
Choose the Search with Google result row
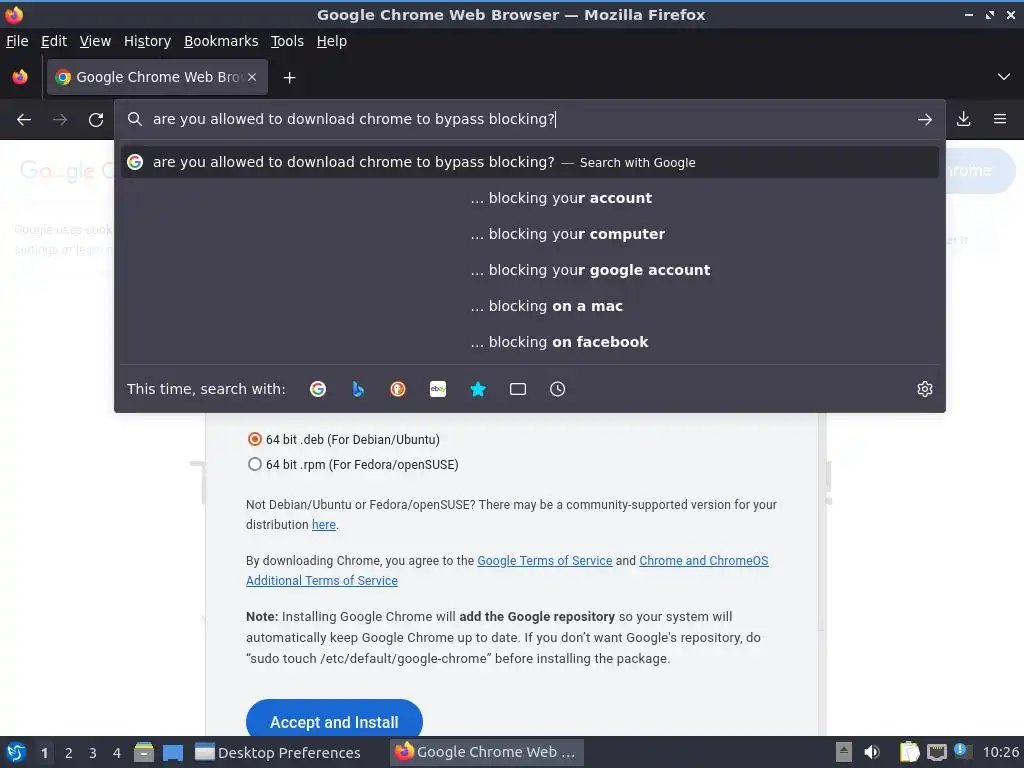tap(530, 162)
